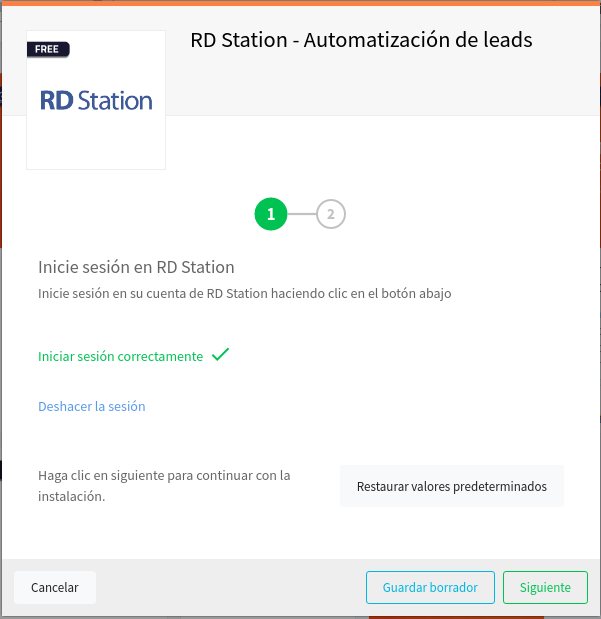This screenshot has width=601, height=619.
Task: Click the Haga clic en siguiente hint text
Action: [164, 486]
